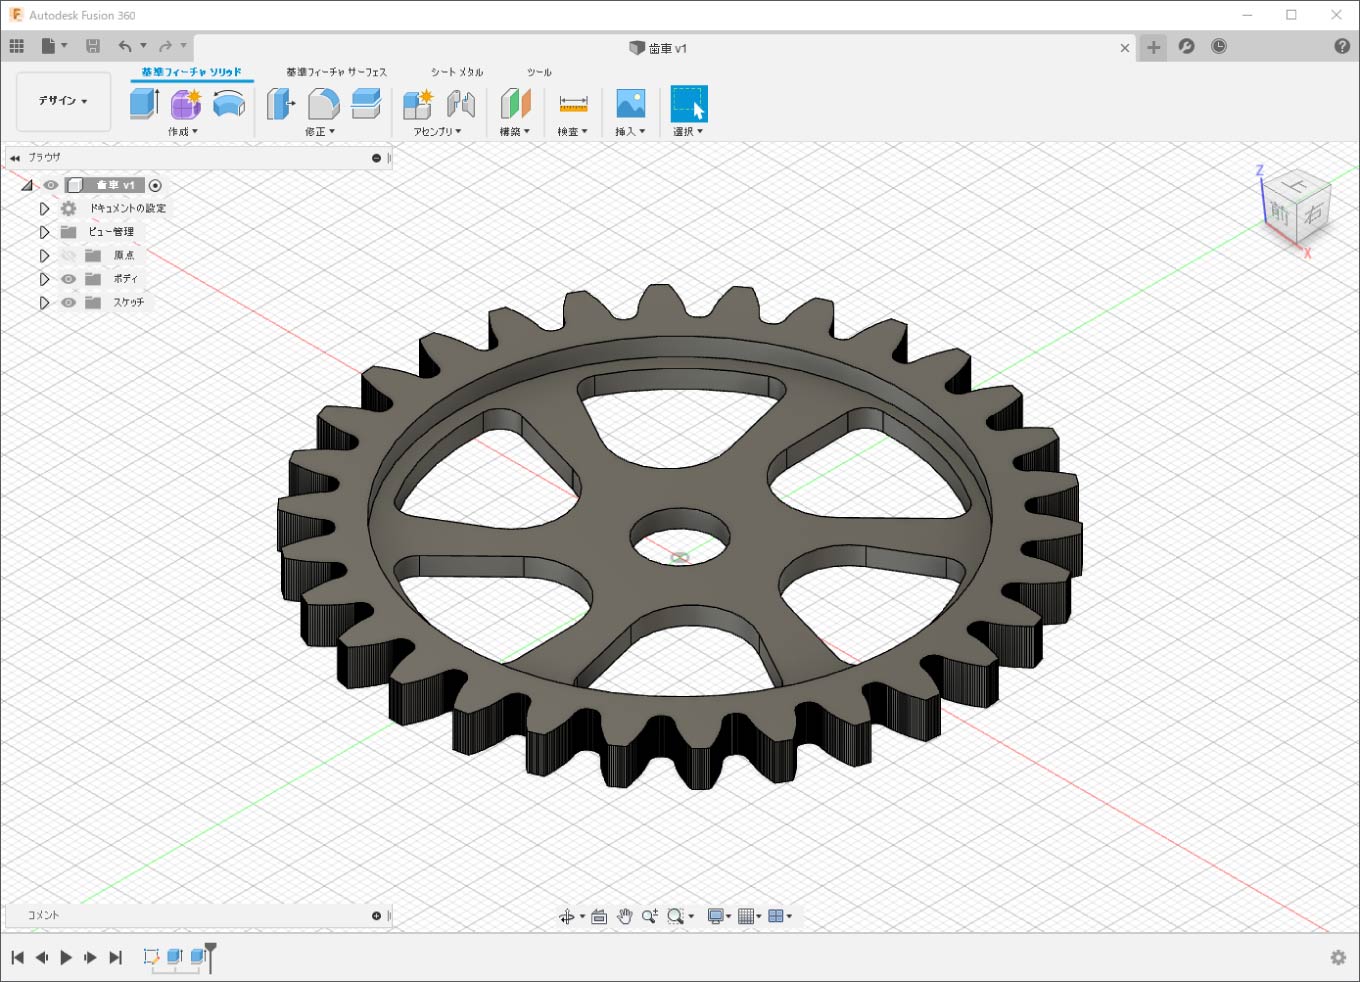Toggle the 歯車 v1 activate radio button

pyautogui.click(x=155, y=185)
